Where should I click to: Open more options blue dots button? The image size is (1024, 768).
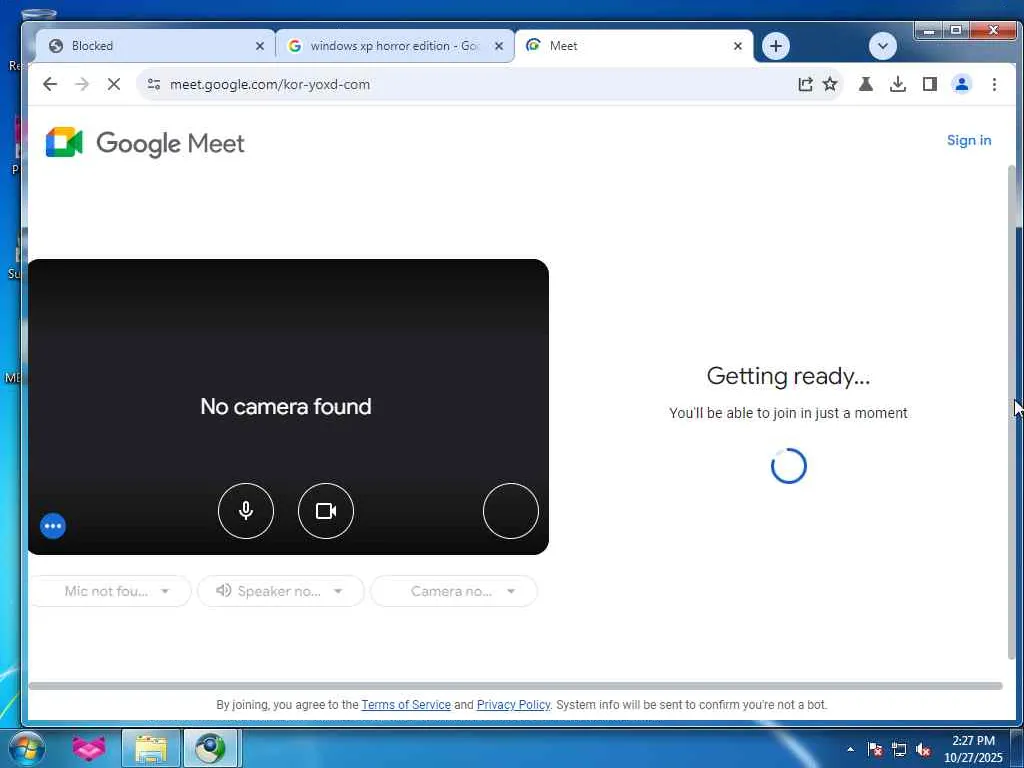[53, 526]
